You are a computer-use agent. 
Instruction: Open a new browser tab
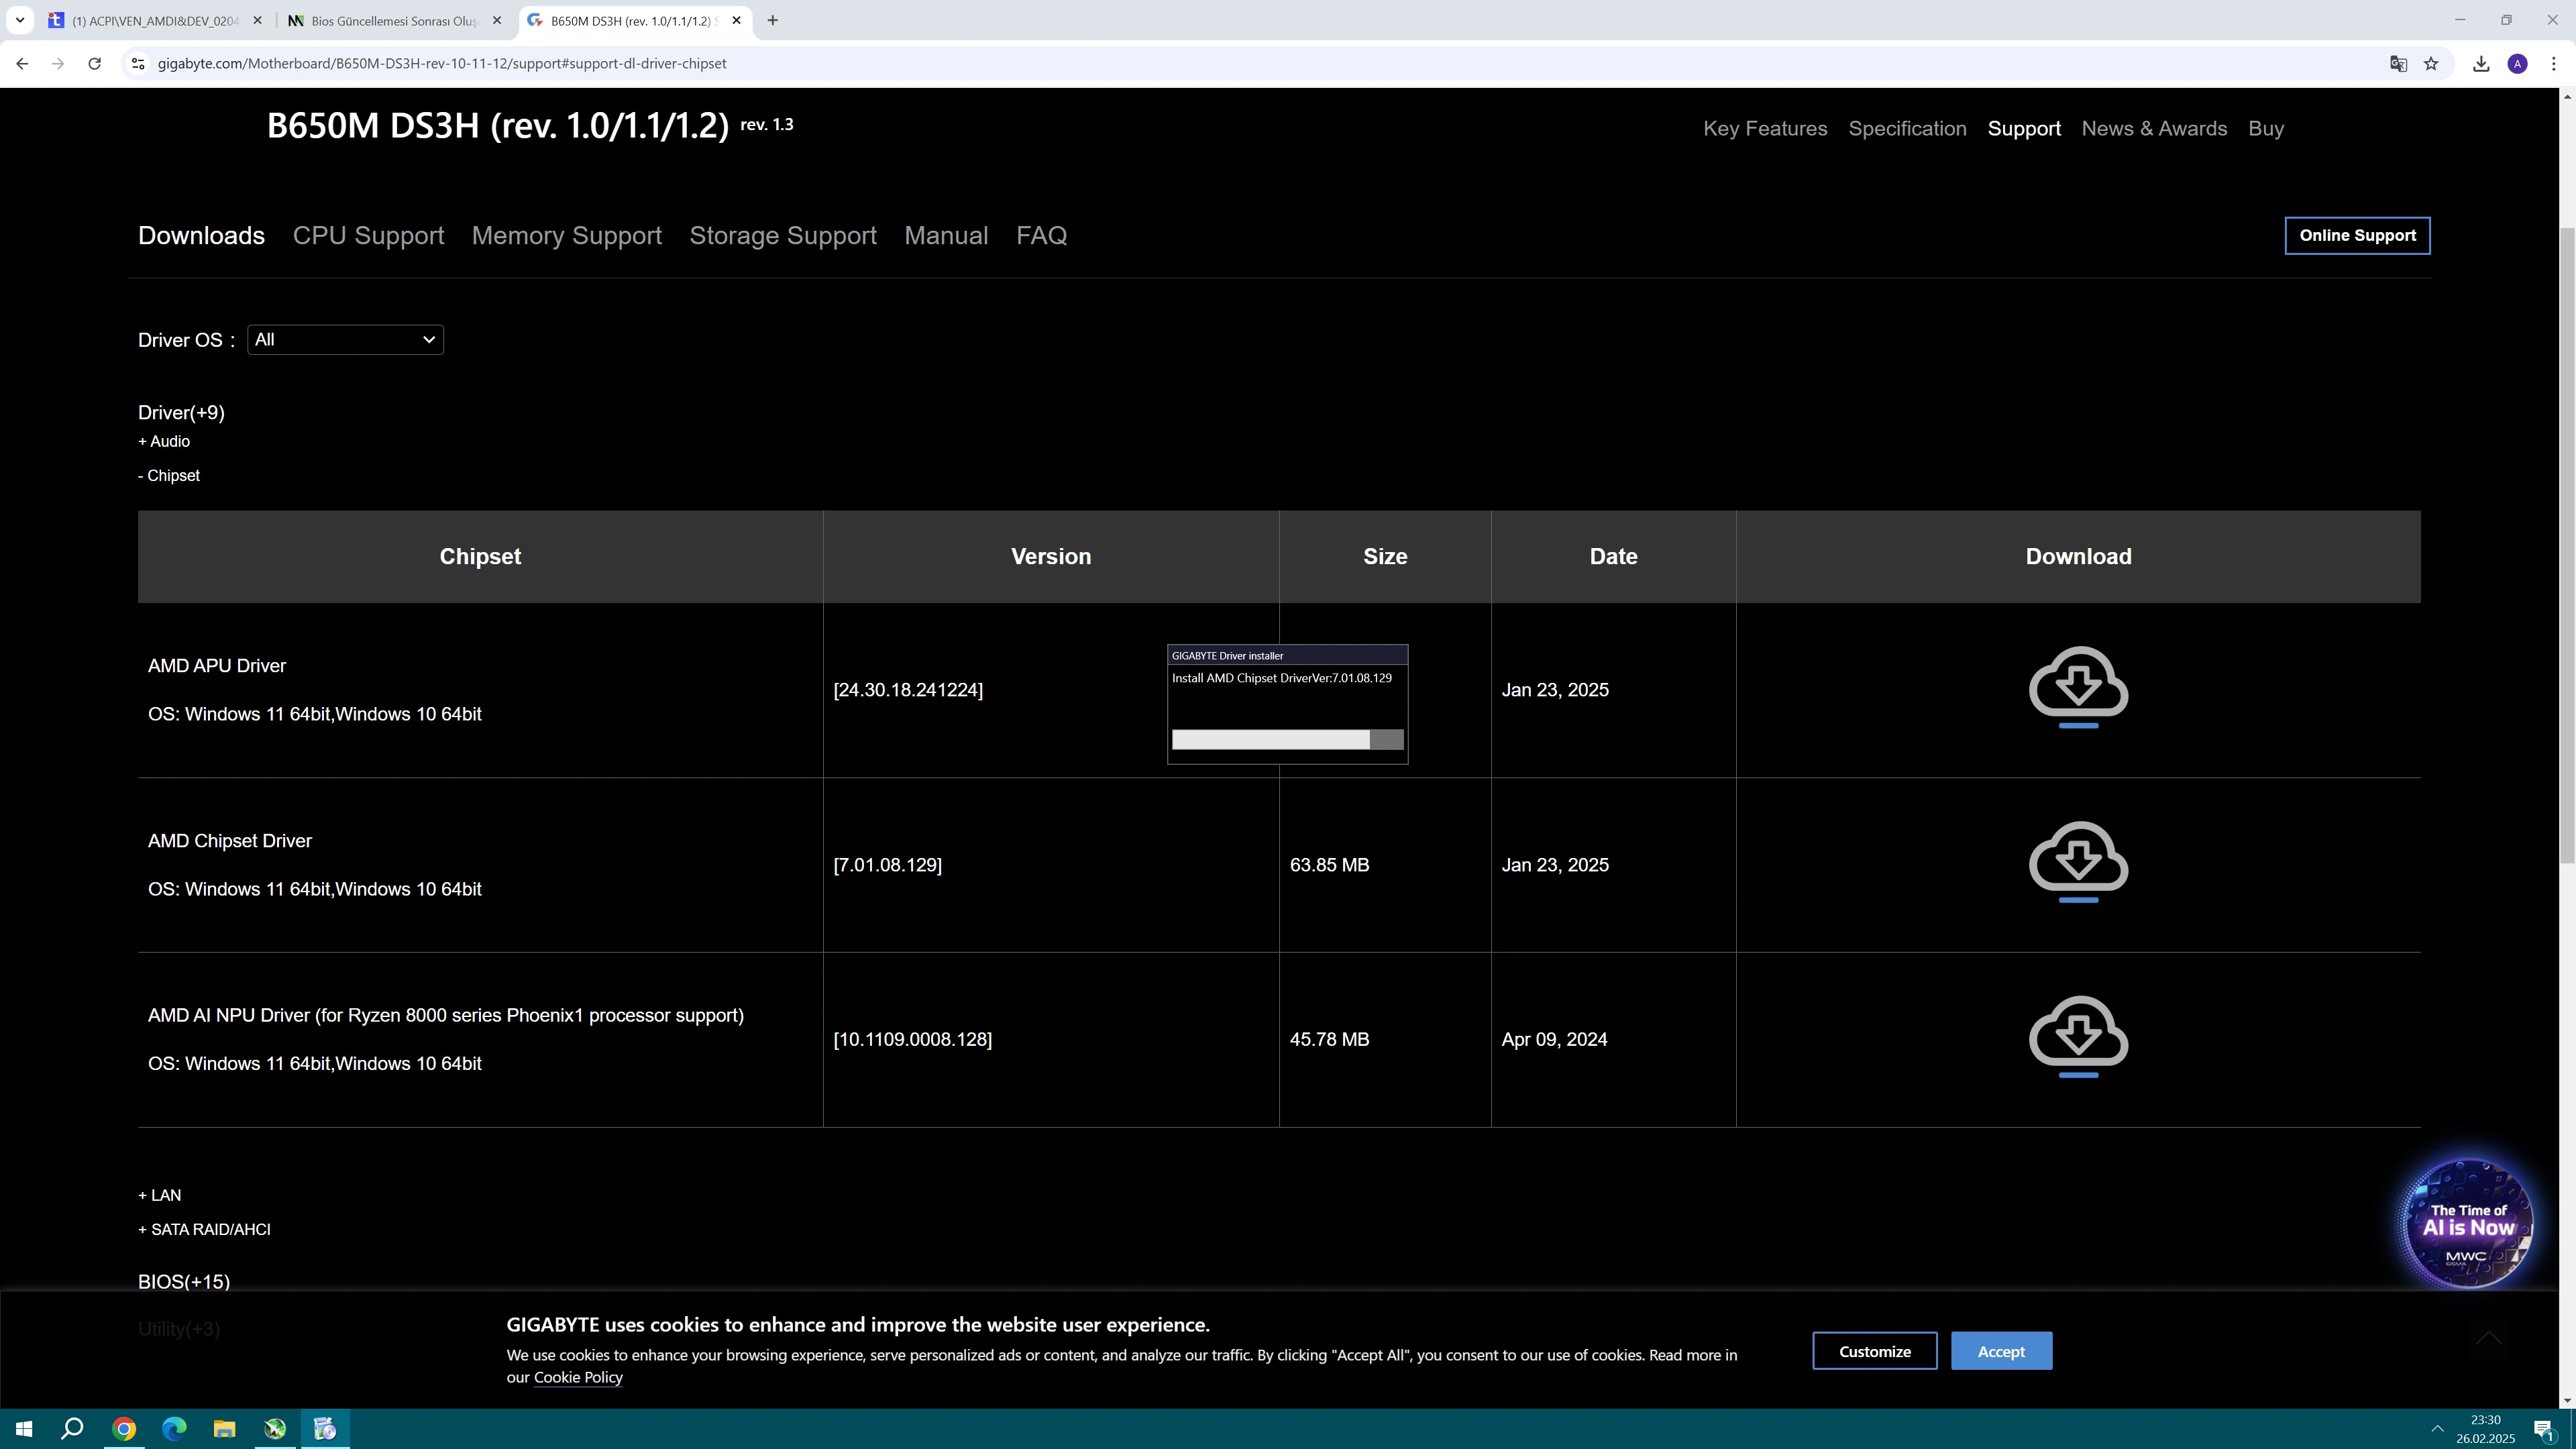coord(772,20)
